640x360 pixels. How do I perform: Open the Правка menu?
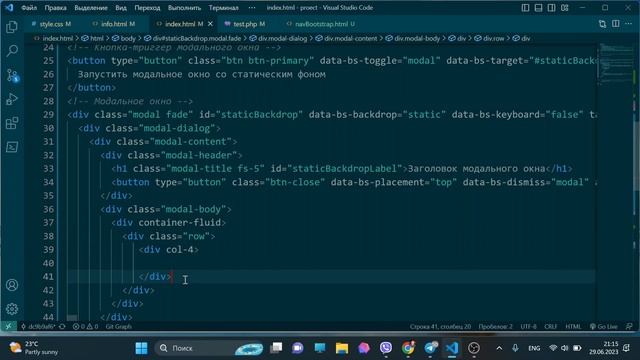tap(56, 8)
